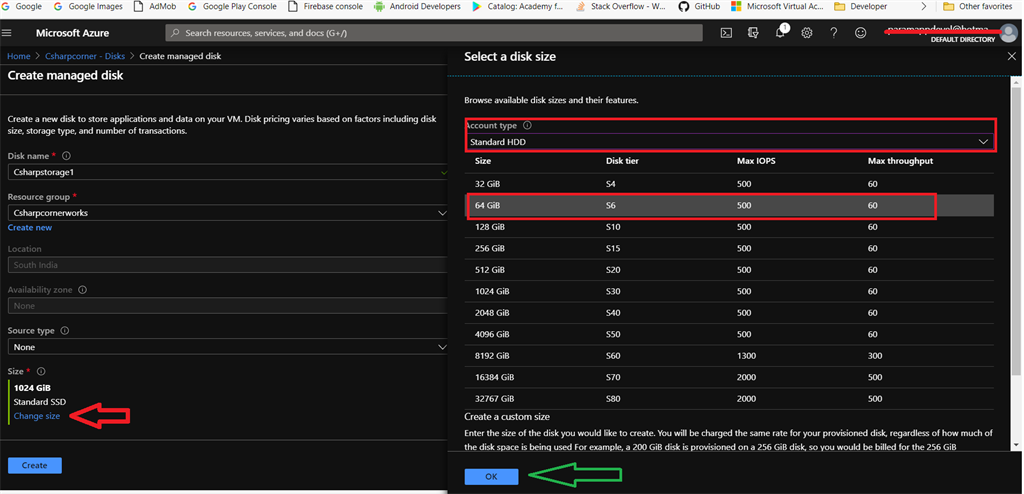The height and width of the screenshot is (494, 1024).
Task: Click the Location South India dropdown
Action: point(227,265)
